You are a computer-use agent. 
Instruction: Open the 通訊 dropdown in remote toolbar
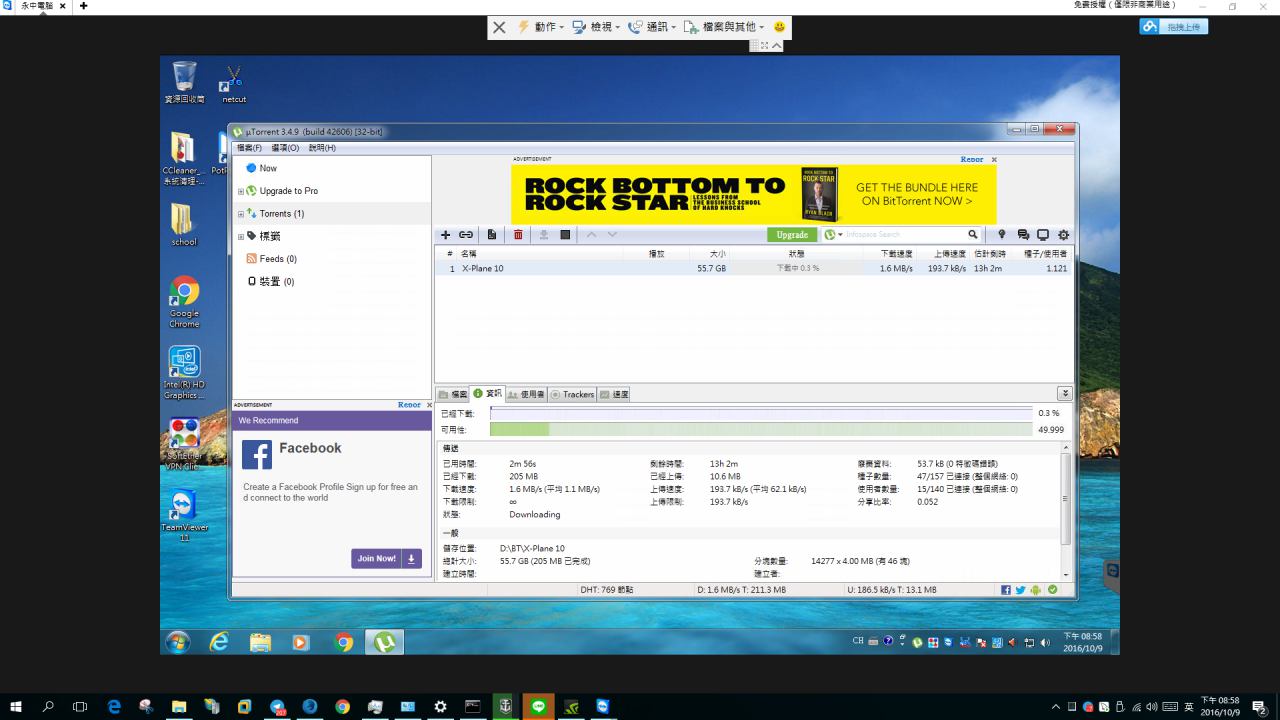coord(652,27)
